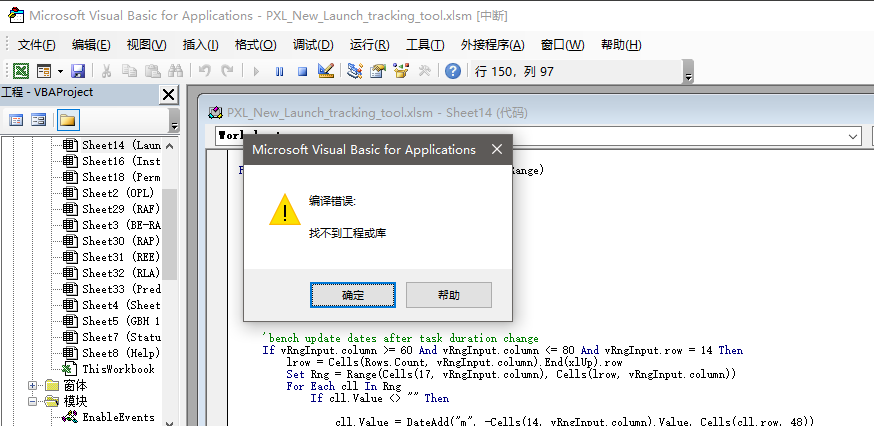Click the Undo arrow icon
The width and height of the screenshot is (874, 426).
[x=205, y=71]
